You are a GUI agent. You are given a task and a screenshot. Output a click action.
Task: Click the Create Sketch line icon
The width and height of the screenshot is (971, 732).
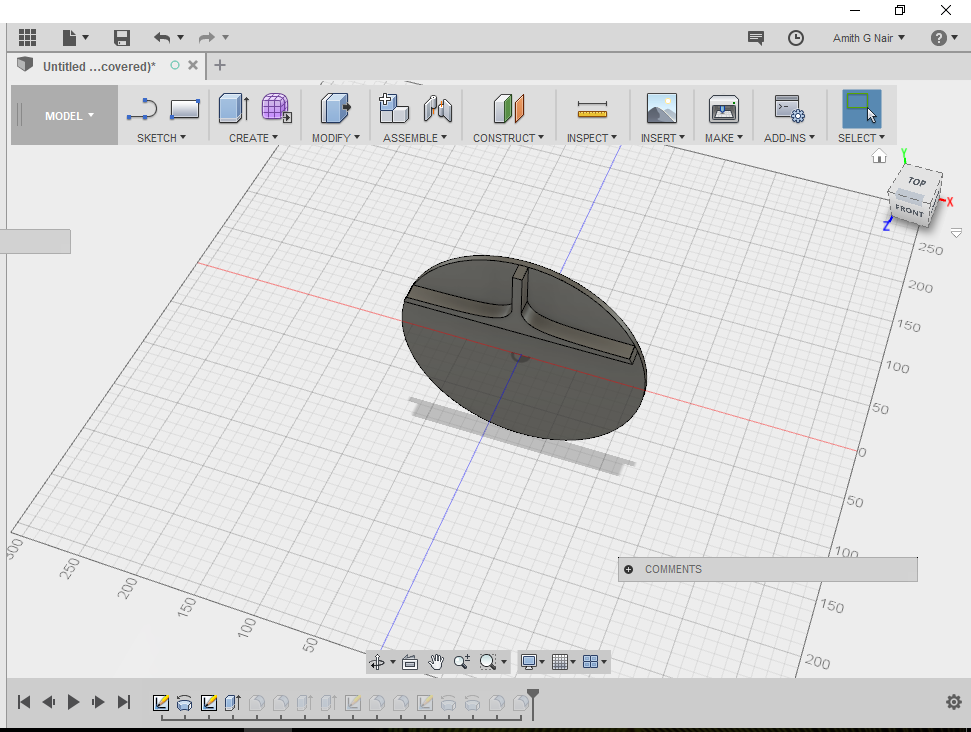(x=143, y=108)
